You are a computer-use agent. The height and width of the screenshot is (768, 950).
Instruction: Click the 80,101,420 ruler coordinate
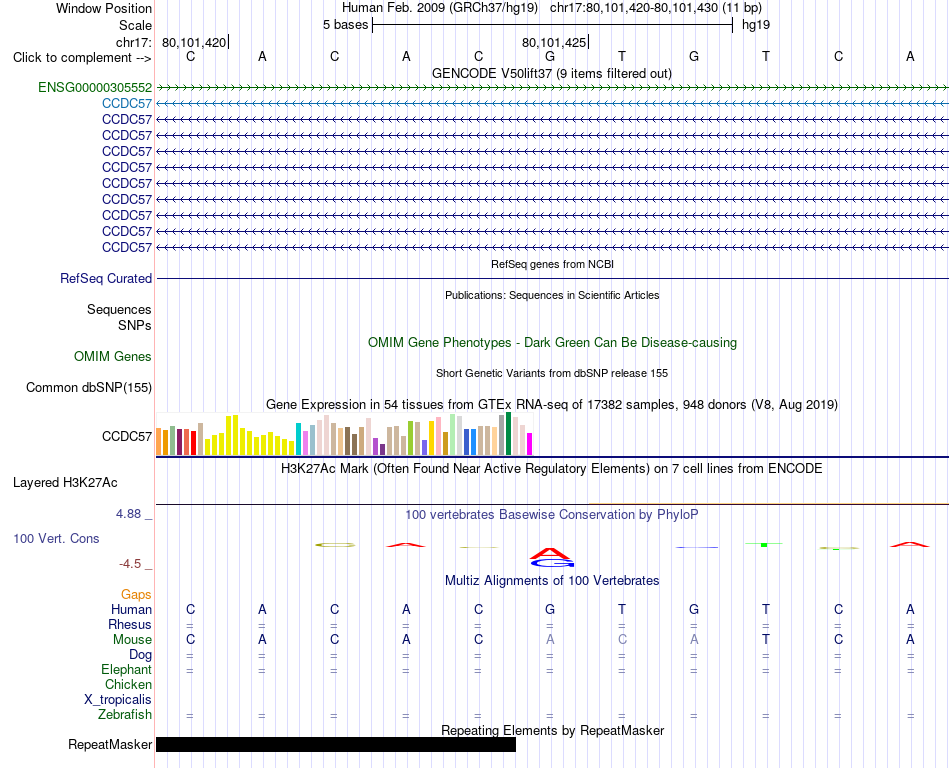(x=194, y=42)
